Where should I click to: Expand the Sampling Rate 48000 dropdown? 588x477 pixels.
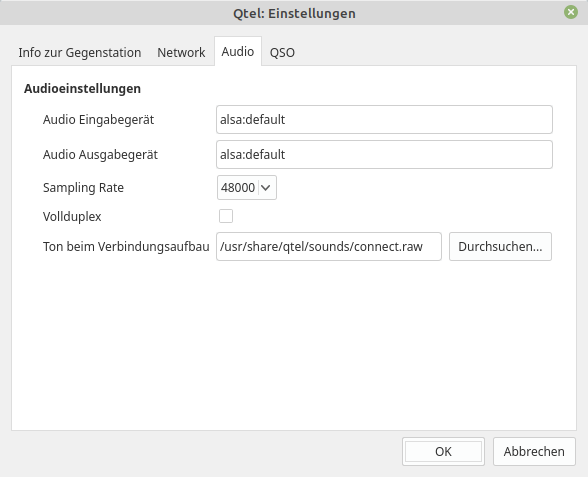point(247,188)
